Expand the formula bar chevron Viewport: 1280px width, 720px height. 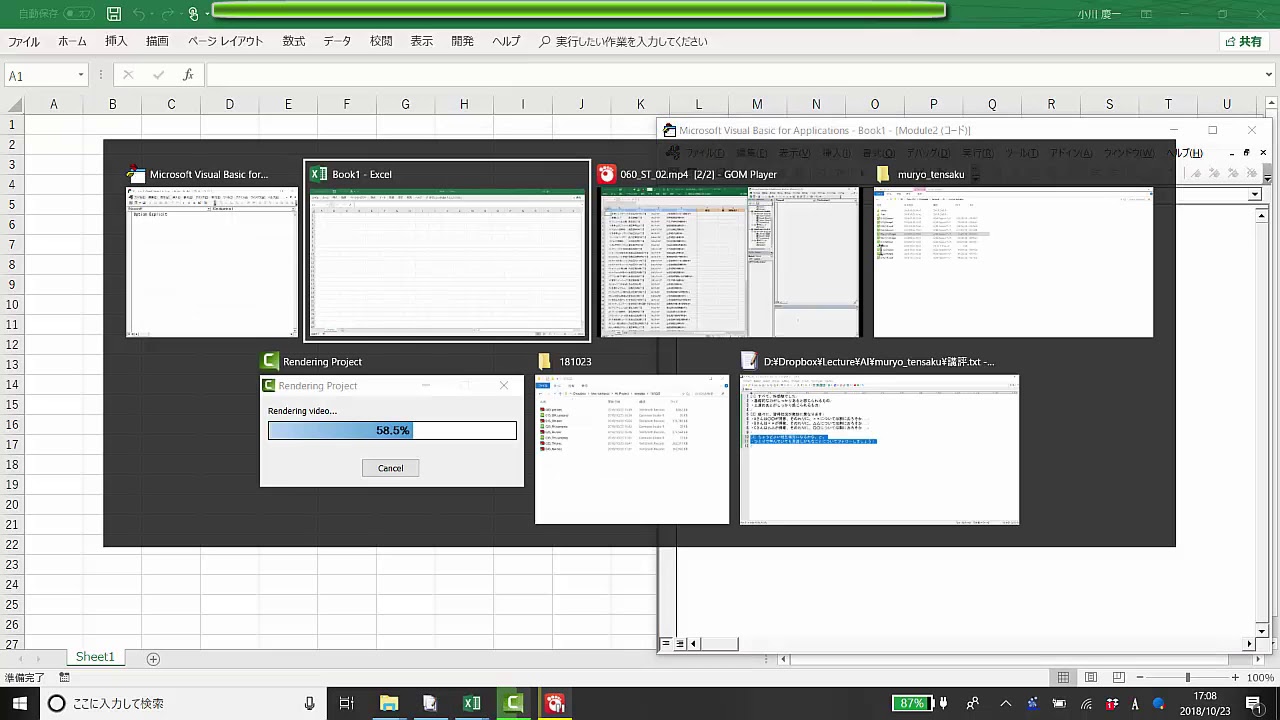click(1269, 75)
